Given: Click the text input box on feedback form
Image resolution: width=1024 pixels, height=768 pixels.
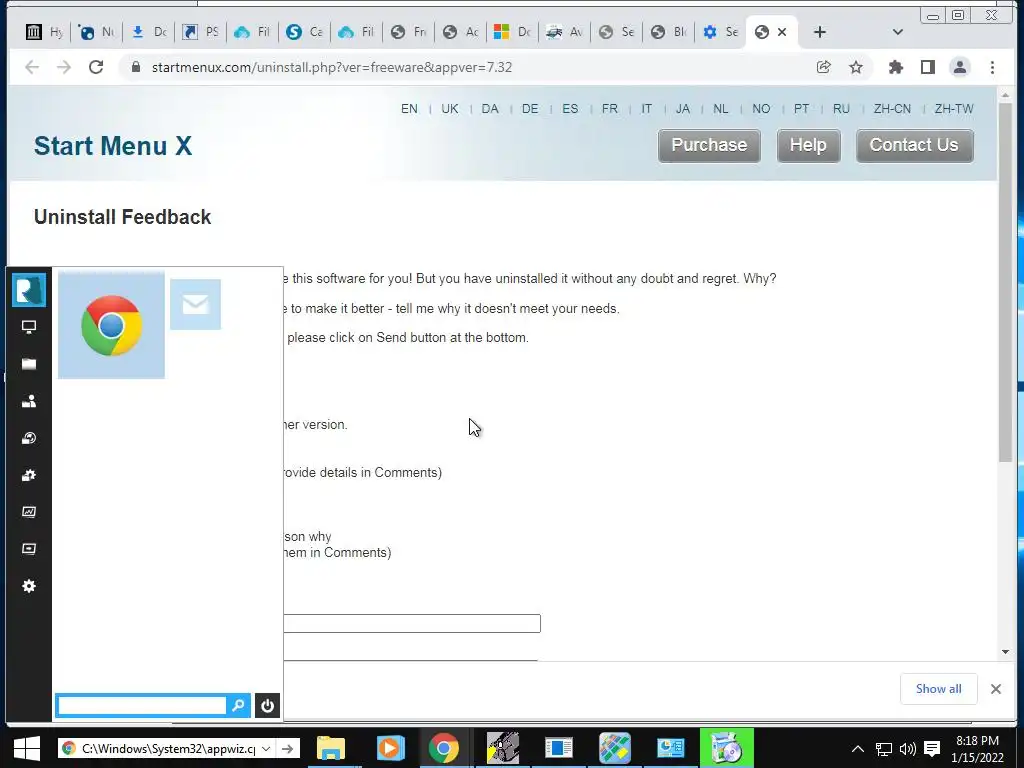Looking at the screenshot, I should (412, 623).
